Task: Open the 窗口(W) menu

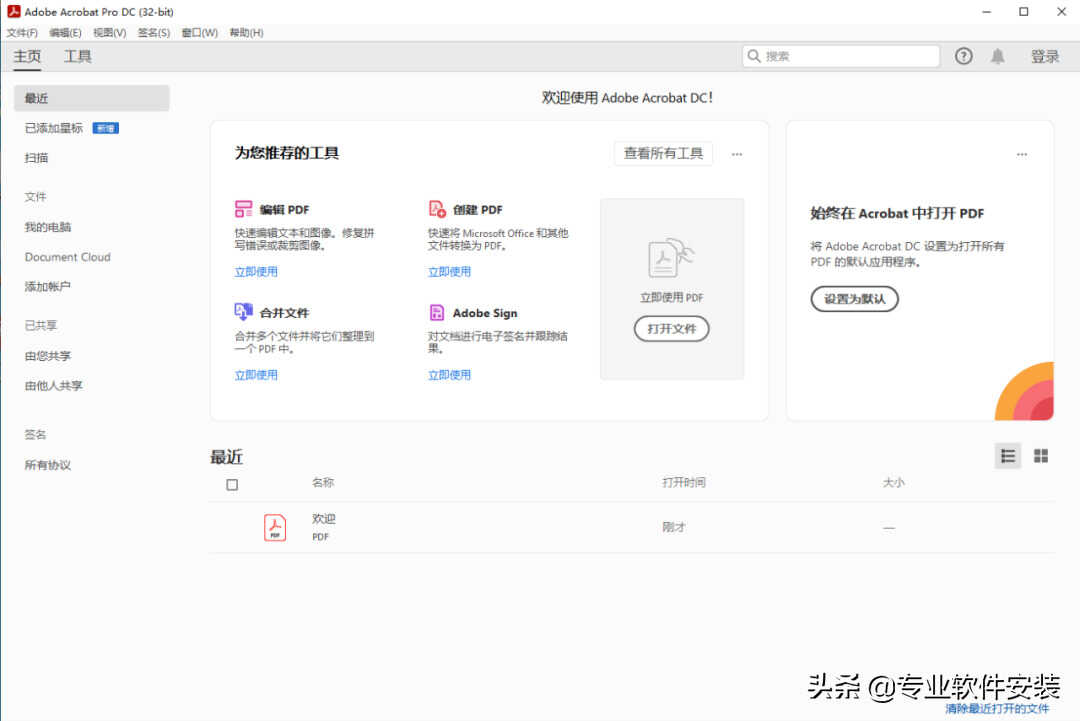Action: [x=200, y=32]
